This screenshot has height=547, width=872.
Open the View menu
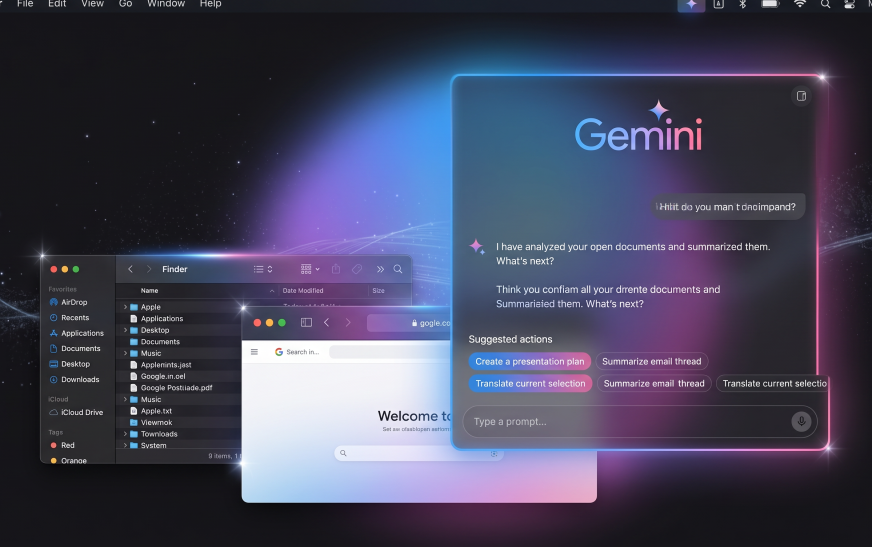92,4
